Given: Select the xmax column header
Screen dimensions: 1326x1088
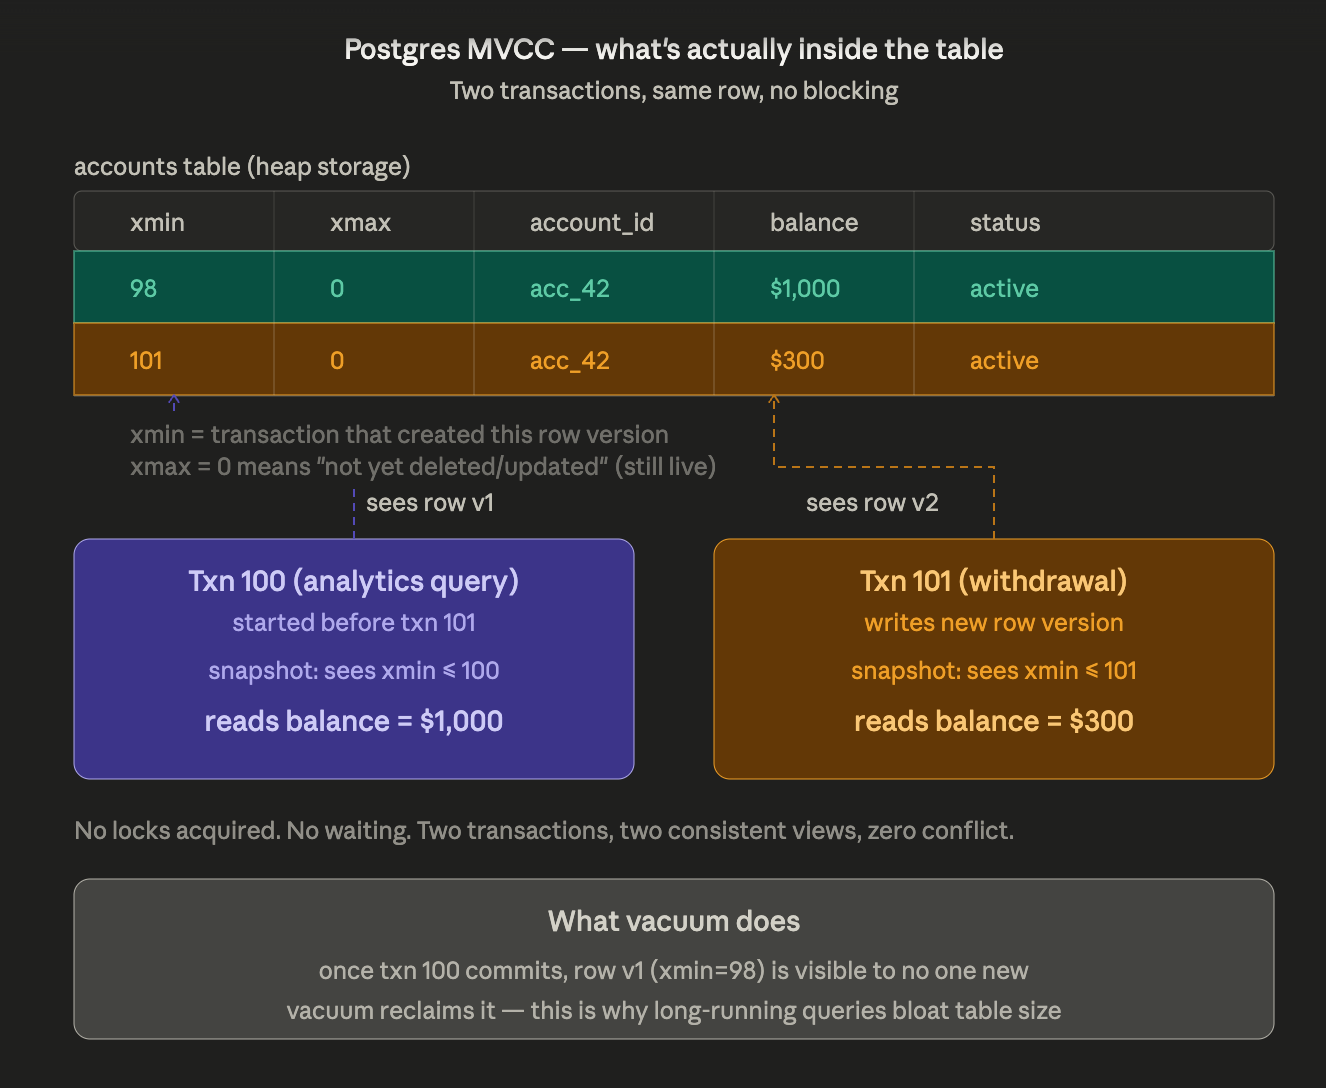Looking at the screenshot, I should [360, 222].
